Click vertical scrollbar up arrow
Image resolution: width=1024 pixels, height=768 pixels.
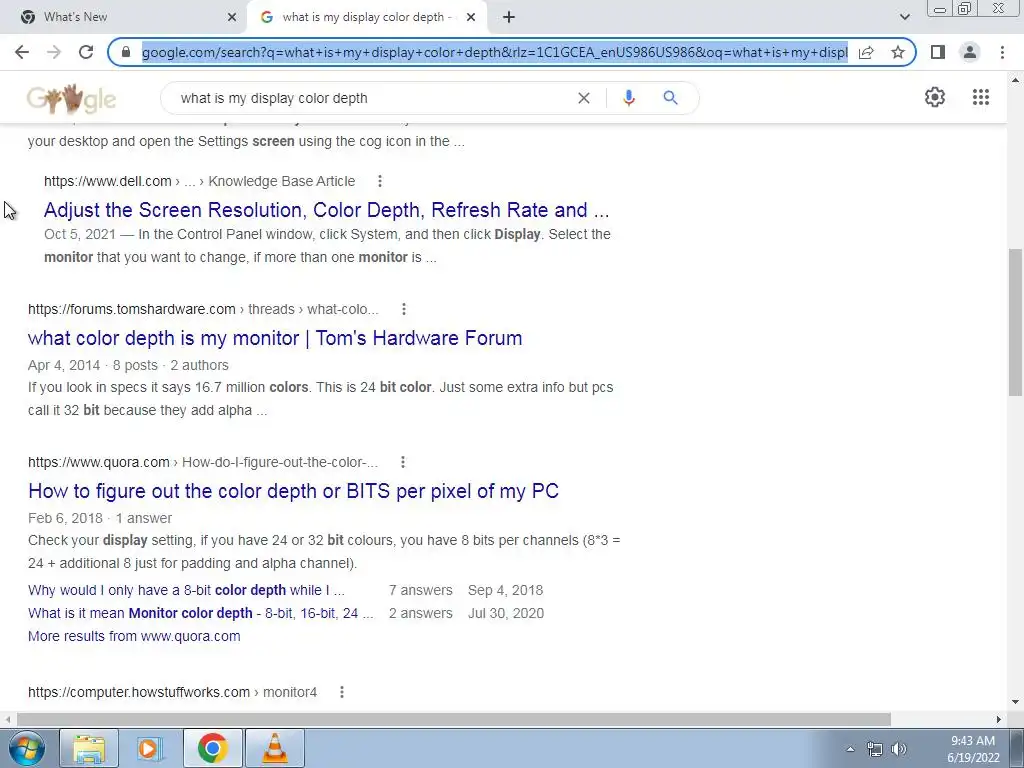coord(1015,80)
